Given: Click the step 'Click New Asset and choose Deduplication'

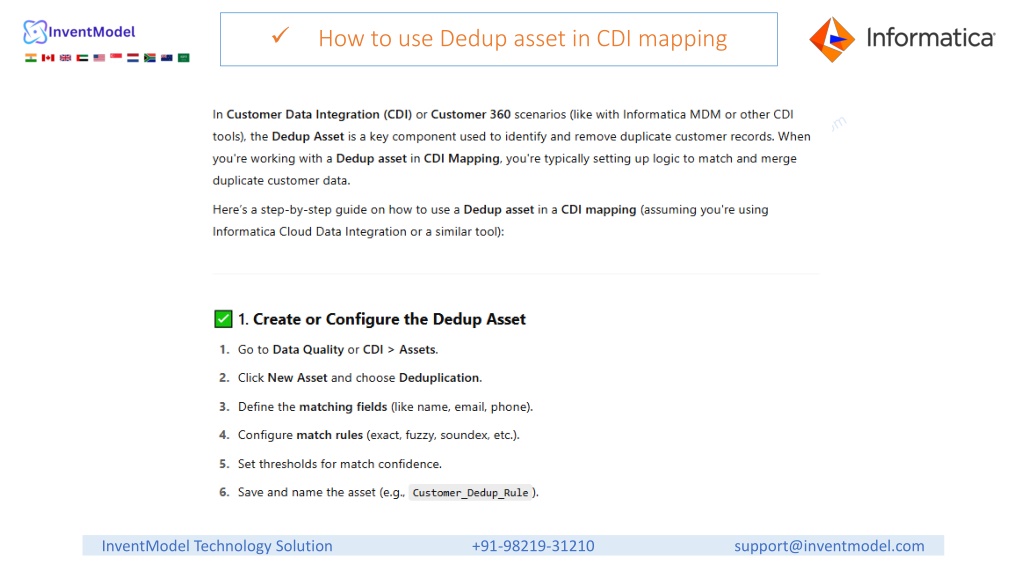Looking at the screenshot, I should pos(360,377).
